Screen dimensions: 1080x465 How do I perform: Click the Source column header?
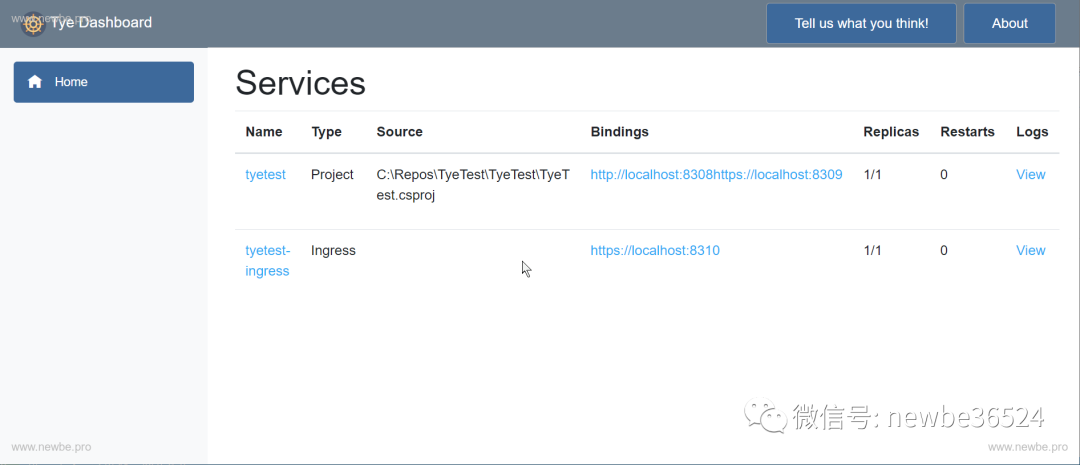pos(399,132)
